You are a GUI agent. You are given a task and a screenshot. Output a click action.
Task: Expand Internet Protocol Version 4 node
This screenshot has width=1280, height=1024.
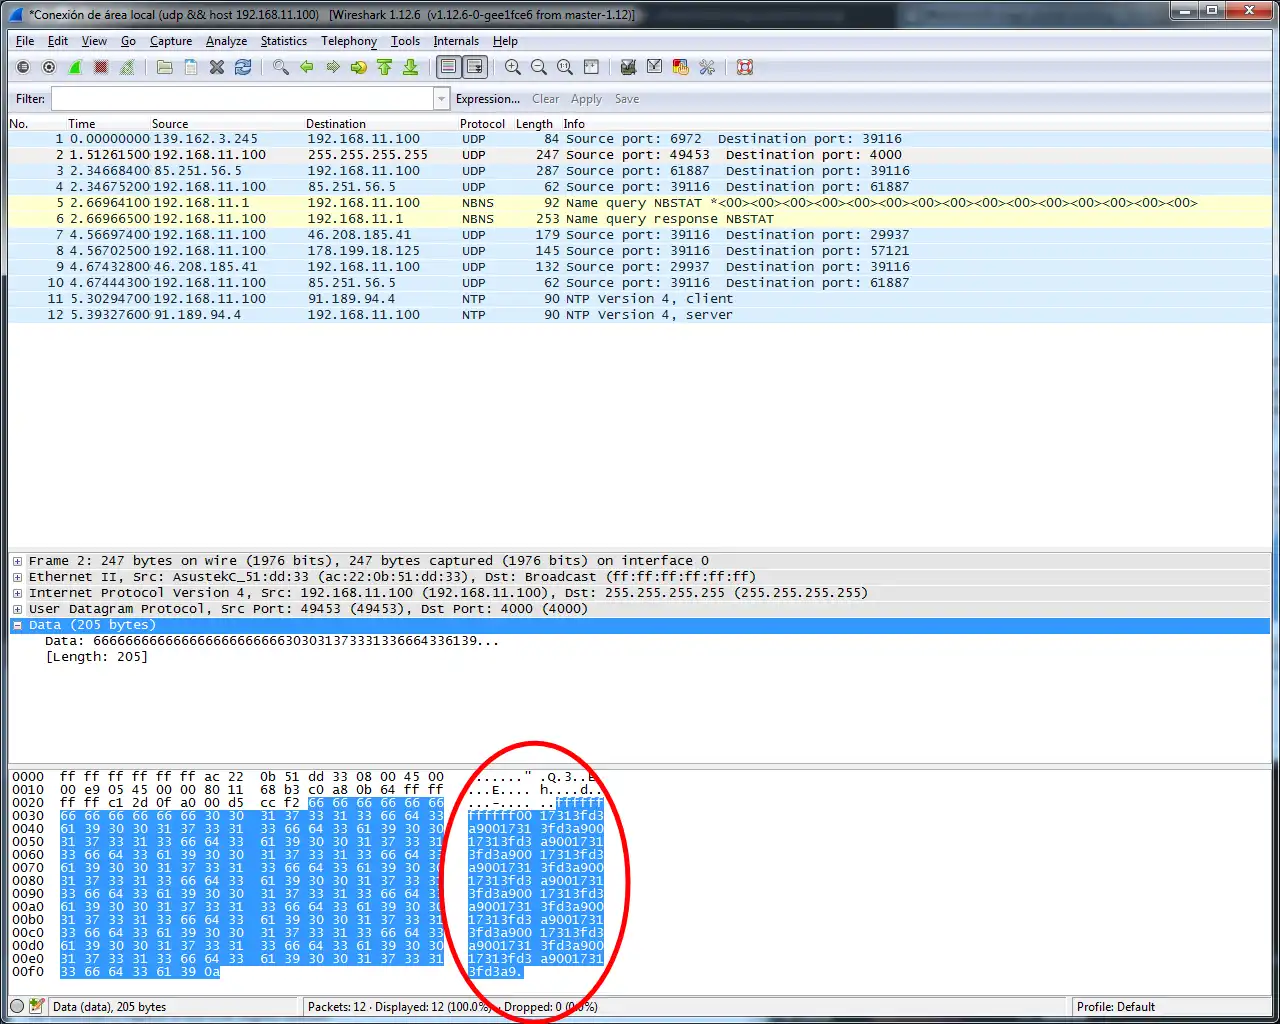point(17,593)
